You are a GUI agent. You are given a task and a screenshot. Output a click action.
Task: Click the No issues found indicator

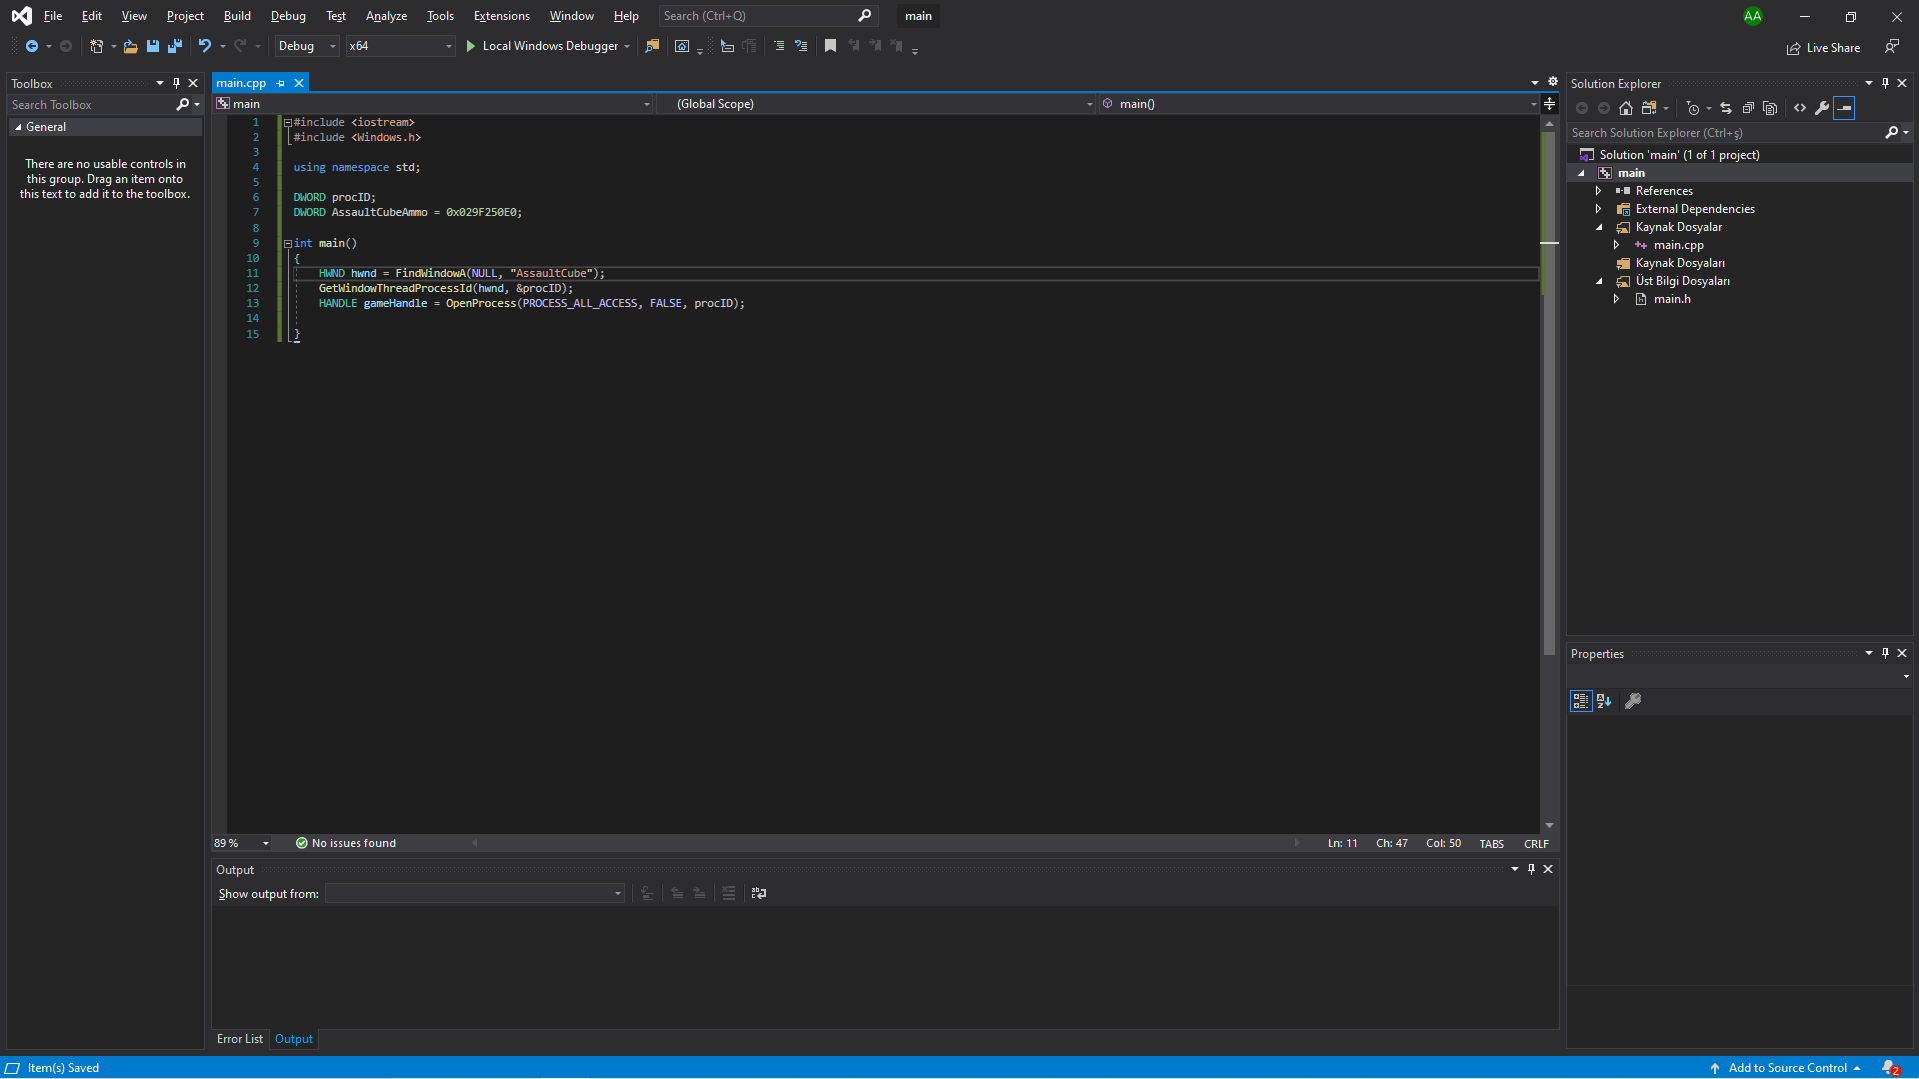pos(346,843)
